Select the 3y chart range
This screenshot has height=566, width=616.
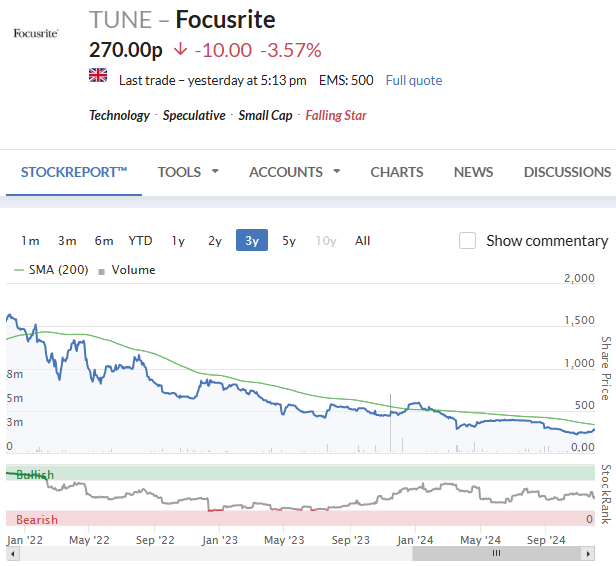(252, 240)
